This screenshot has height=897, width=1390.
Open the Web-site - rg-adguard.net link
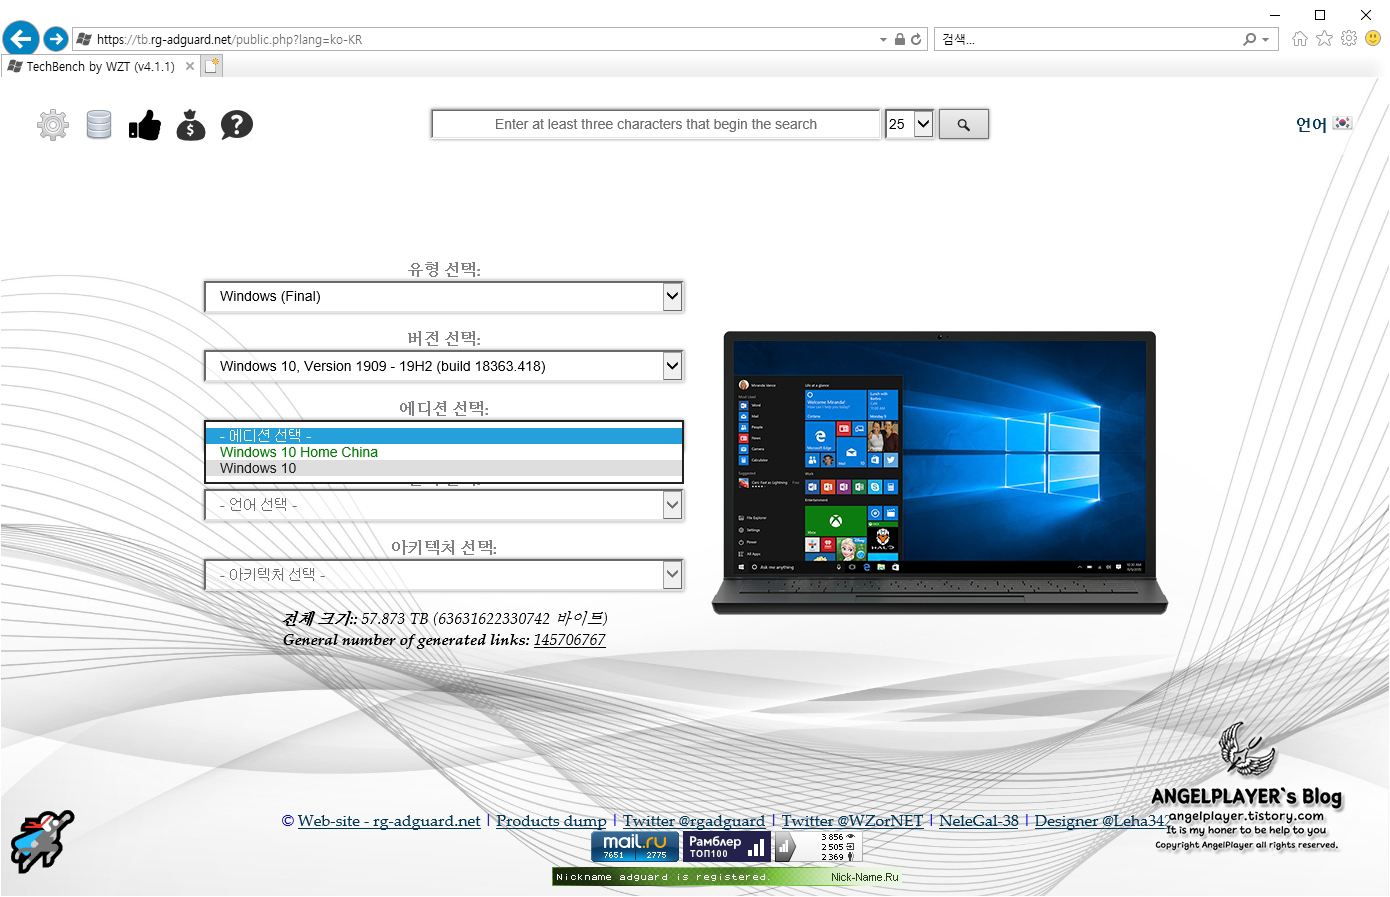[389, 821]
